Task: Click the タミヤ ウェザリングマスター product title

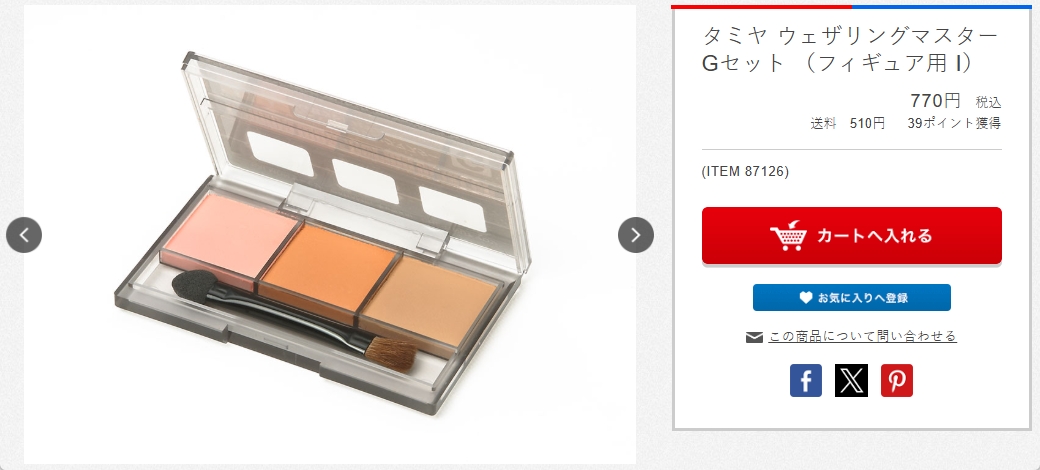Action: click(850, 48)
